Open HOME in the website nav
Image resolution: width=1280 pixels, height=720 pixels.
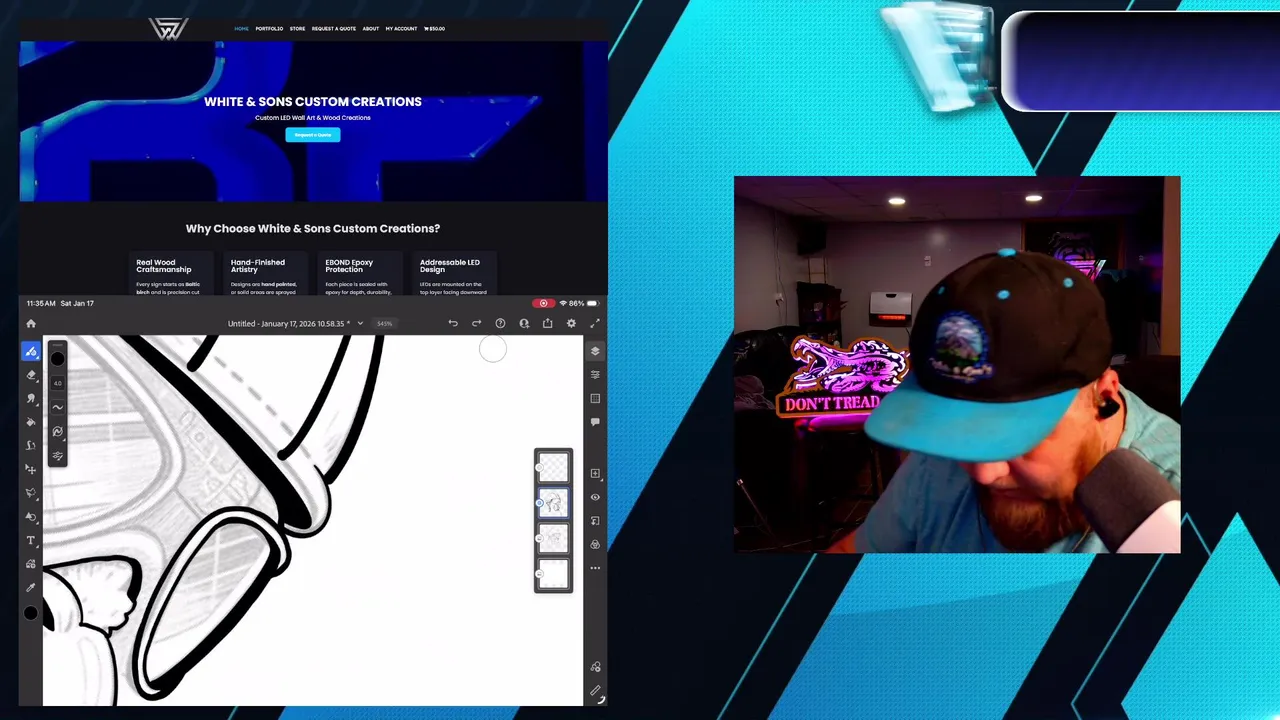pos(241,28)
